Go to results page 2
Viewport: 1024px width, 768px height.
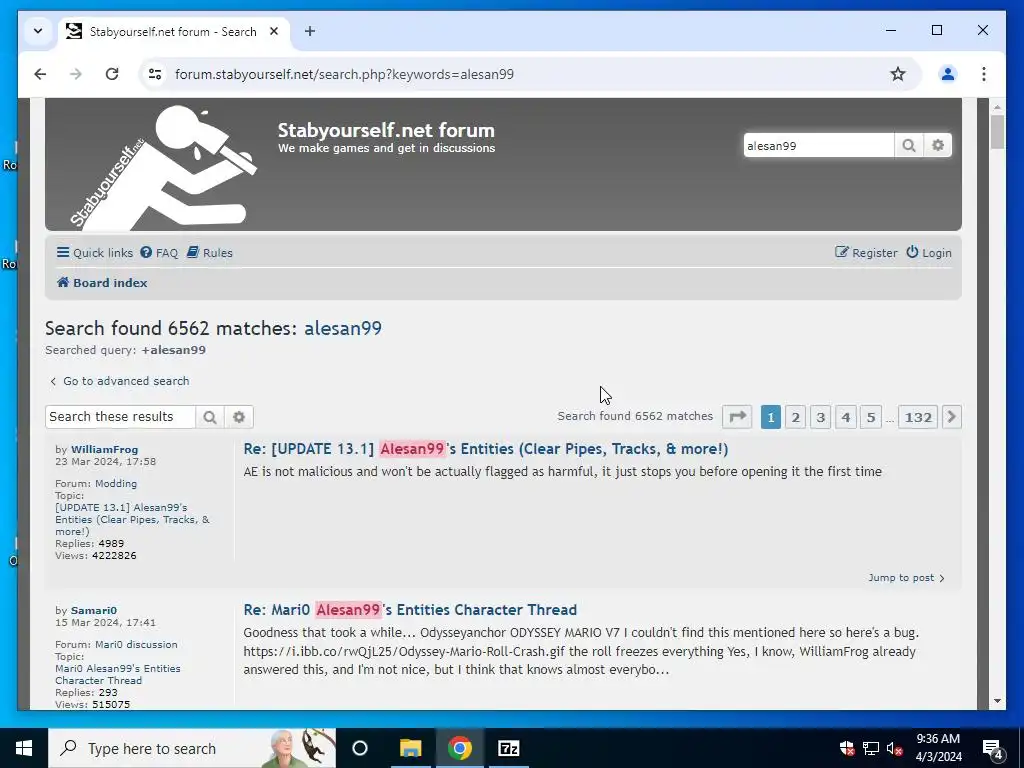click(795, 417)
